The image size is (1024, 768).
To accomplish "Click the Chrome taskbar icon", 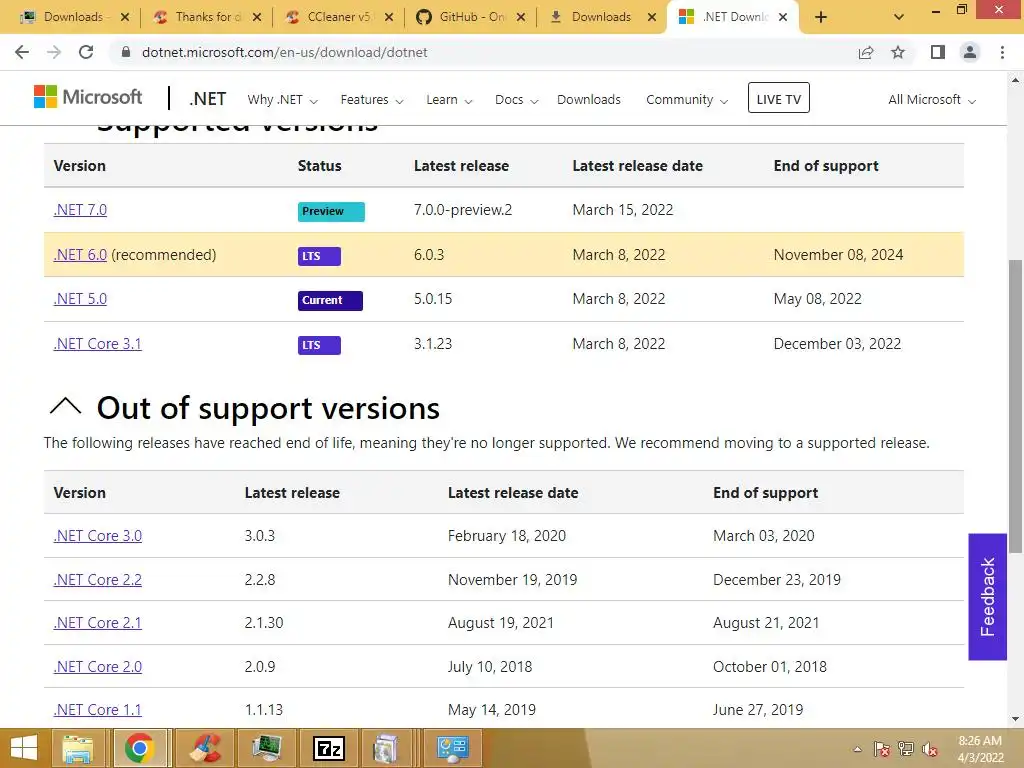I will (x=139, y=748).
